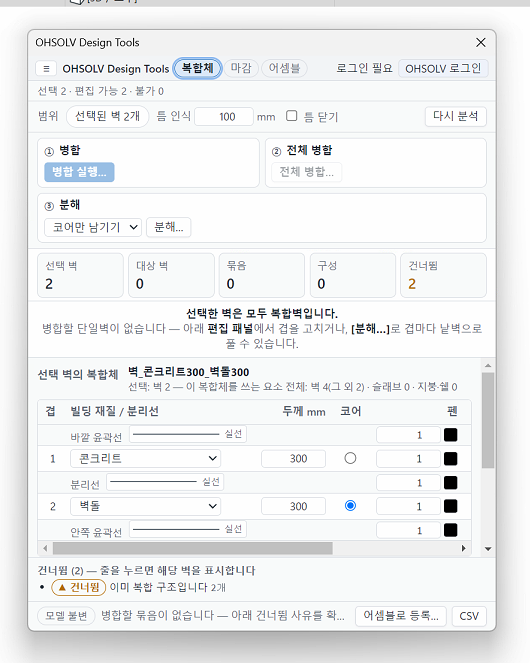Screen dimensions: 530x663
Task: Click the horizontal scrollbar thumb
Action: [192, 548]
